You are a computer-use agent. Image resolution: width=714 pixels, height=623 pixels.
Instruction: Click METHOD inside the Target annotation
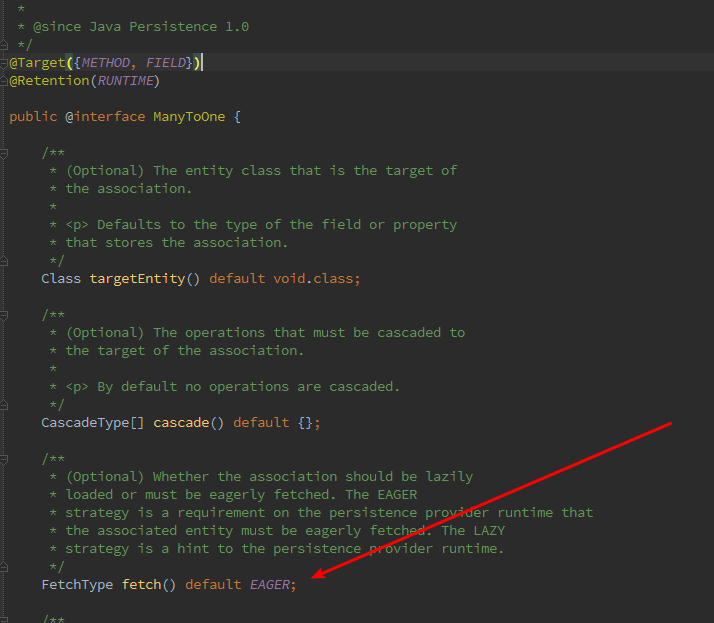tap(104, 63)
